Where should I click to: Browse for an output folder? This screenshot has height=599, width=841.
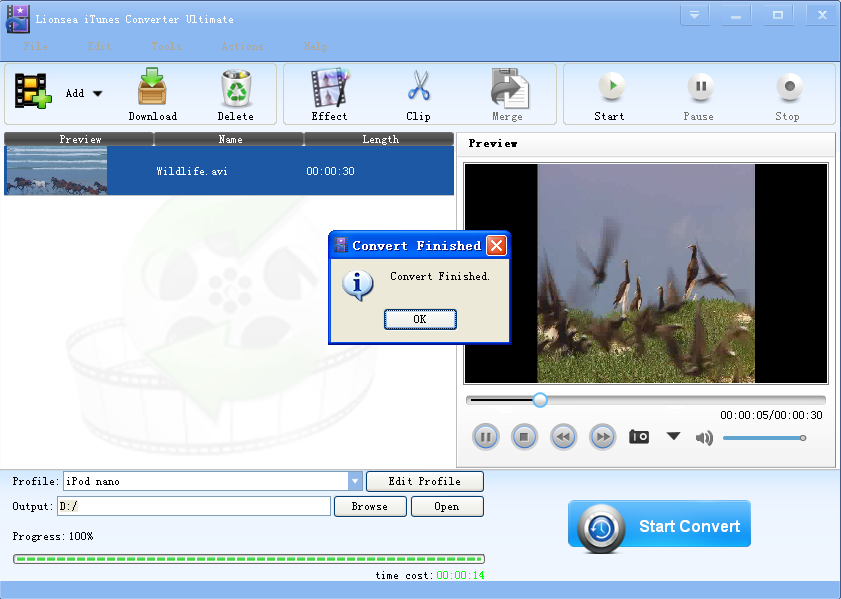pyautogui.click(x=370, y=506)
